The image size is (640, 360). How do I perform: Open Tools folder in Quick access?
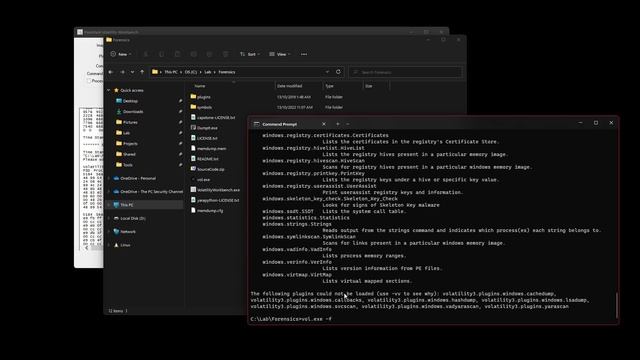[x=127, y=164]
